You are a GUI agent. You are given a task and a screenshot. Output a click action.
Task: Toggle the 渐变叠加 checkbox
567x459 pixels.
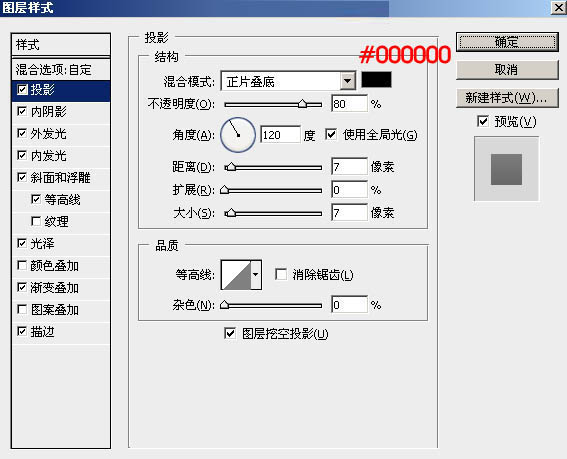point(22,288)
